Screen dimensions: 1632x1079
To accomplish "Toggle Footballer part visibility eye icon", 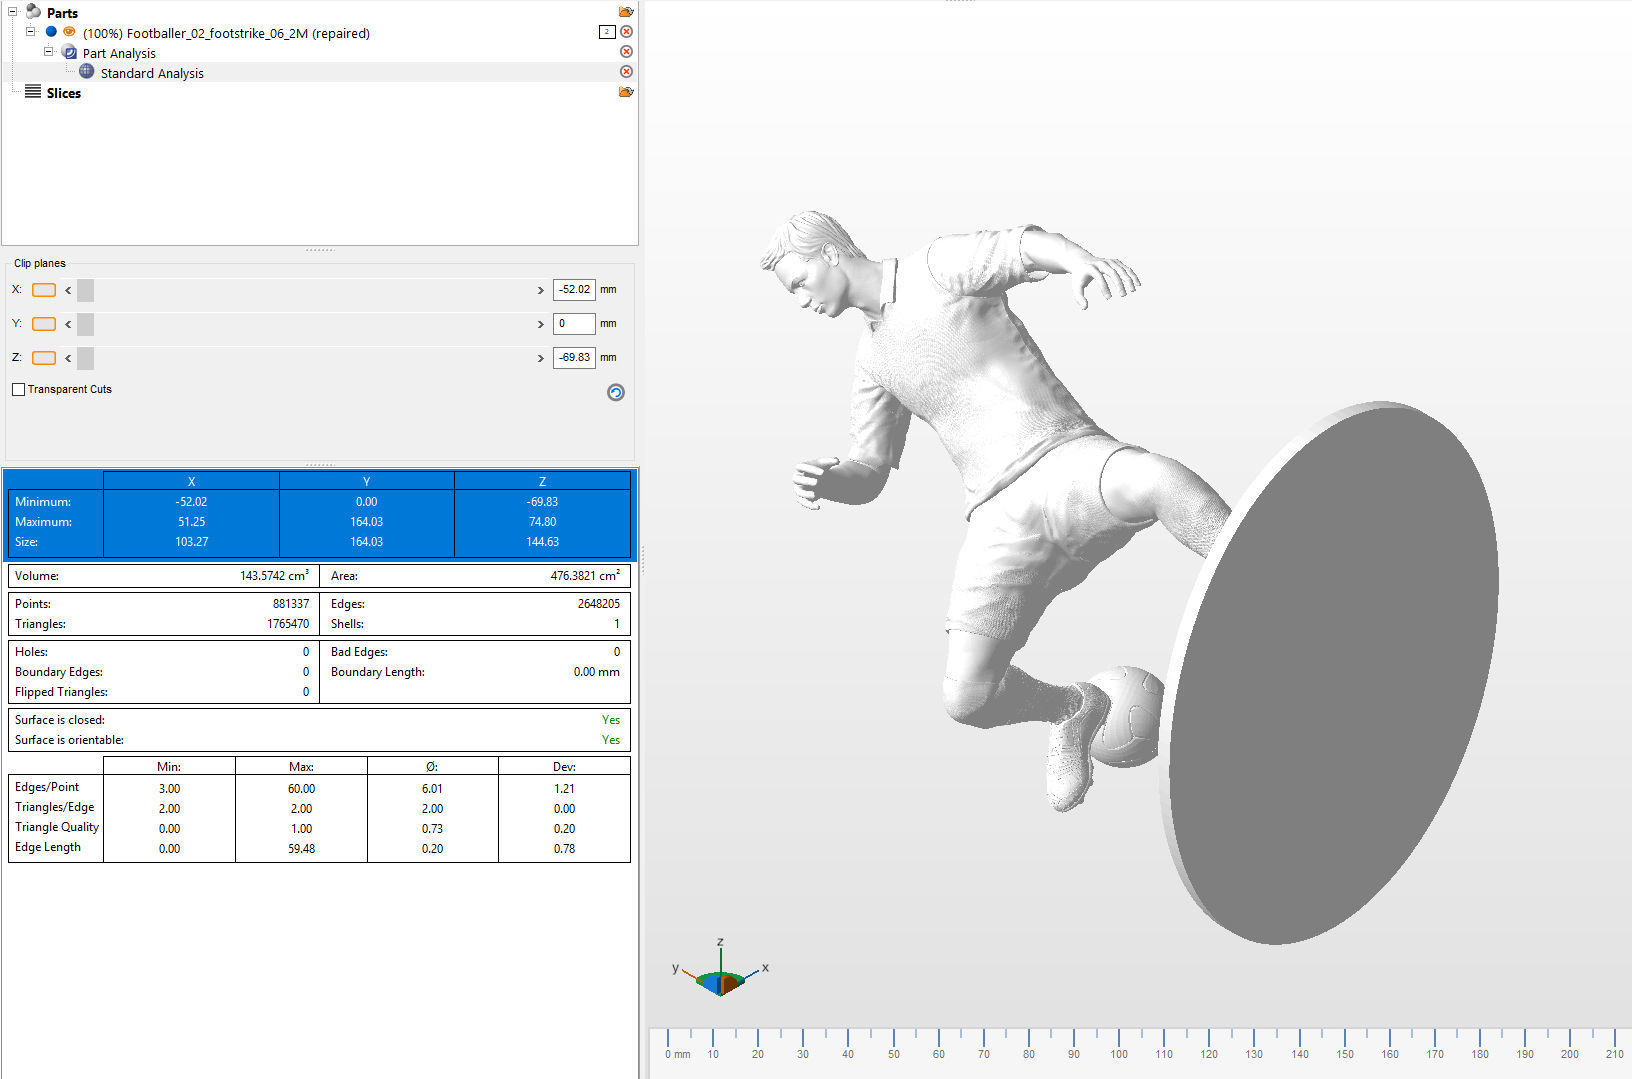I will (69, 32).
